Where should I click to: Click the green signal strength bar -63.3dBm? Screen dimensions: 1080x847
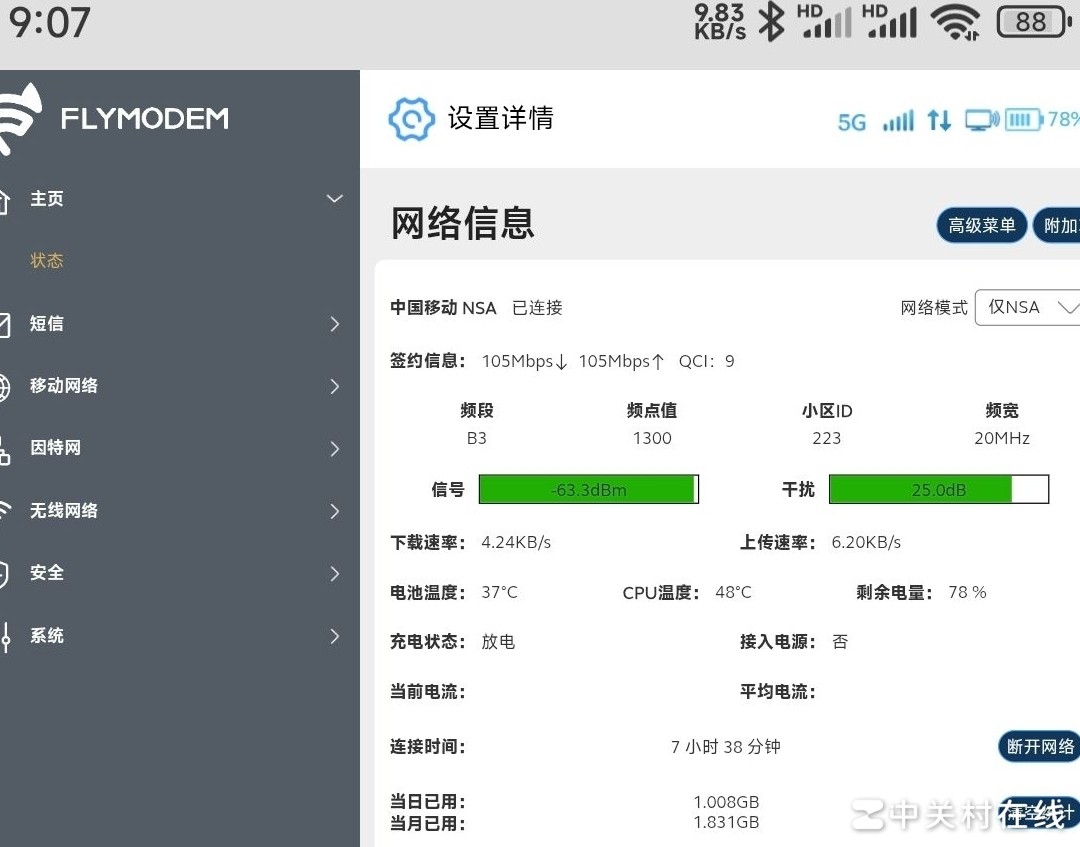pos(588,490)
